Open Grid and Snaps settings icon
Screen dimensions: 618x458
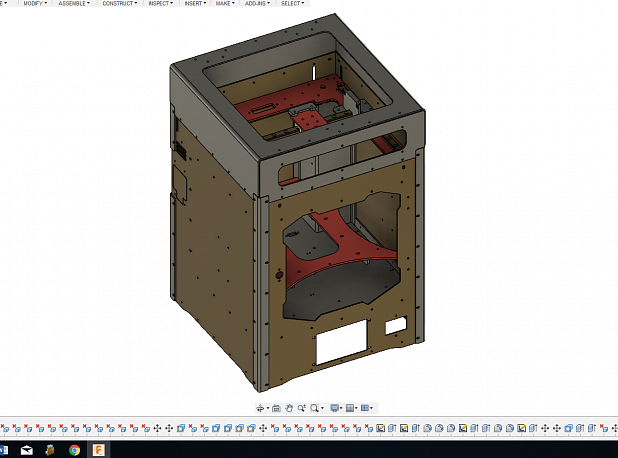(350, 408)
